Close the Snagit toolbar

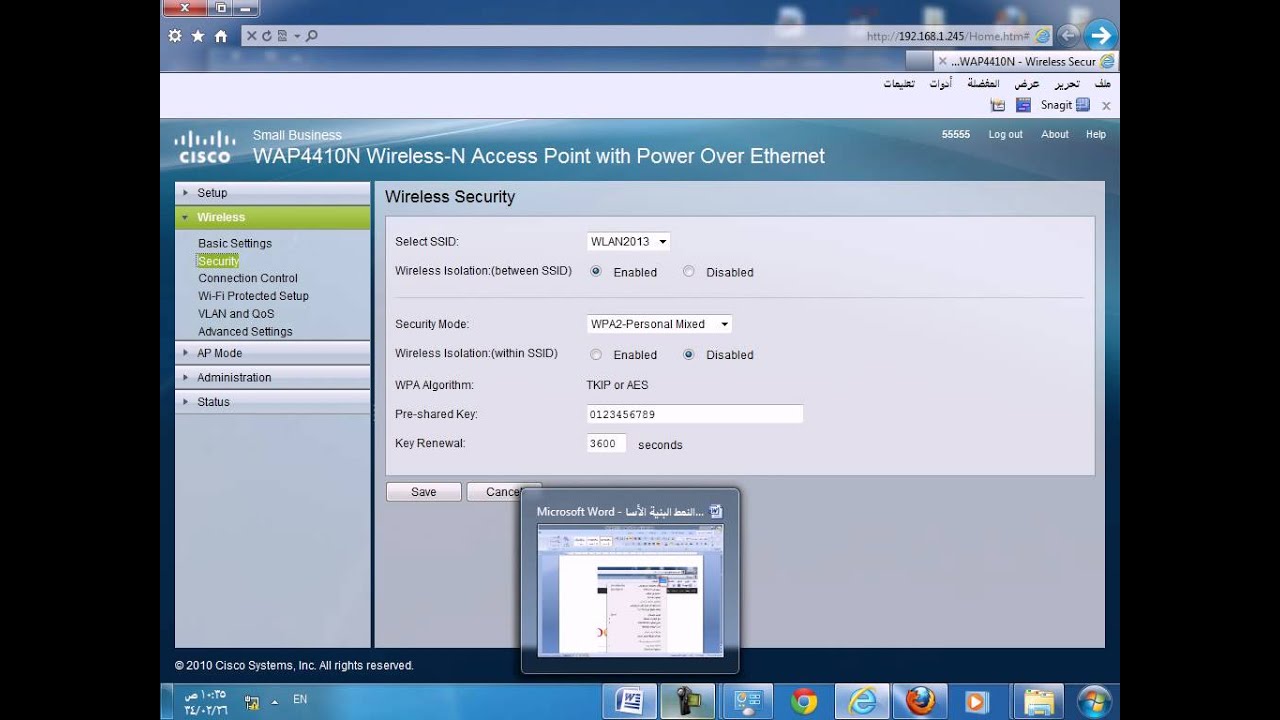pos(1106,105)
